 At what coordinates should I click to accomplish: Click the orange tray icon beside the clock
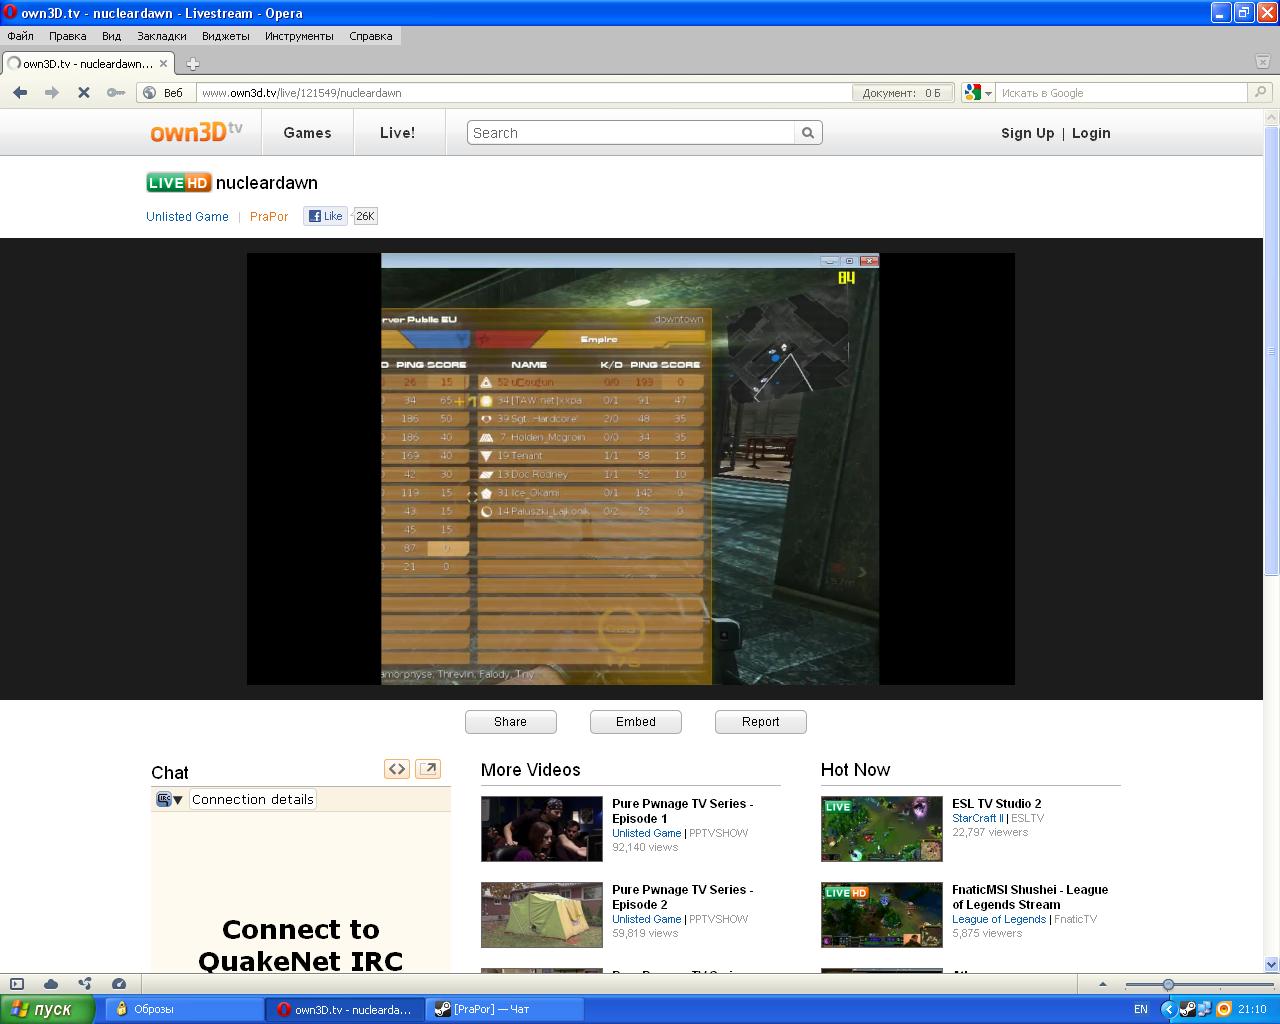point(1223,1010)
